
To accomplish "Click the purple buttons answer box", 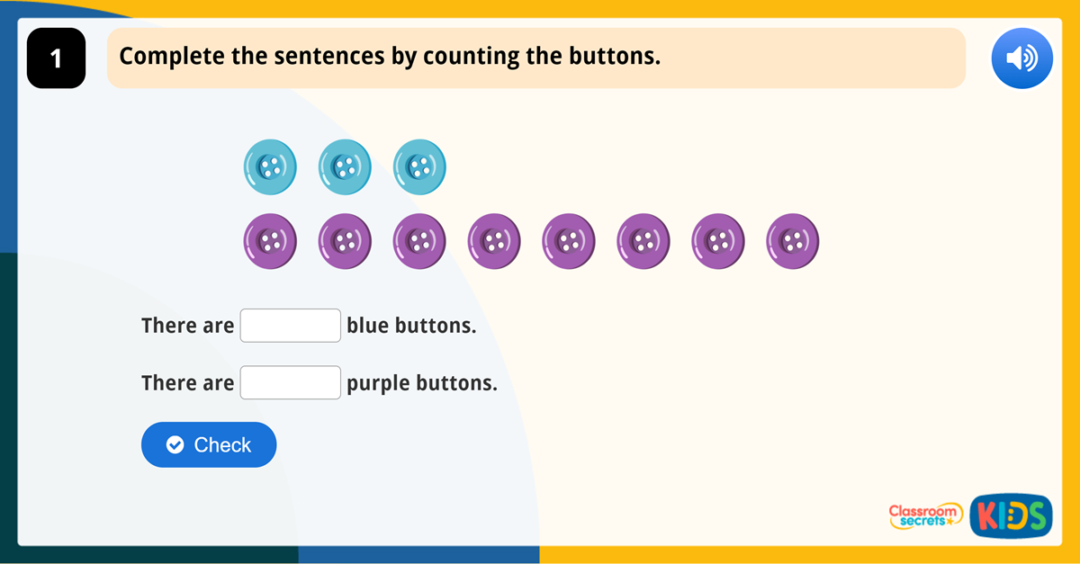I will [290, 383].
